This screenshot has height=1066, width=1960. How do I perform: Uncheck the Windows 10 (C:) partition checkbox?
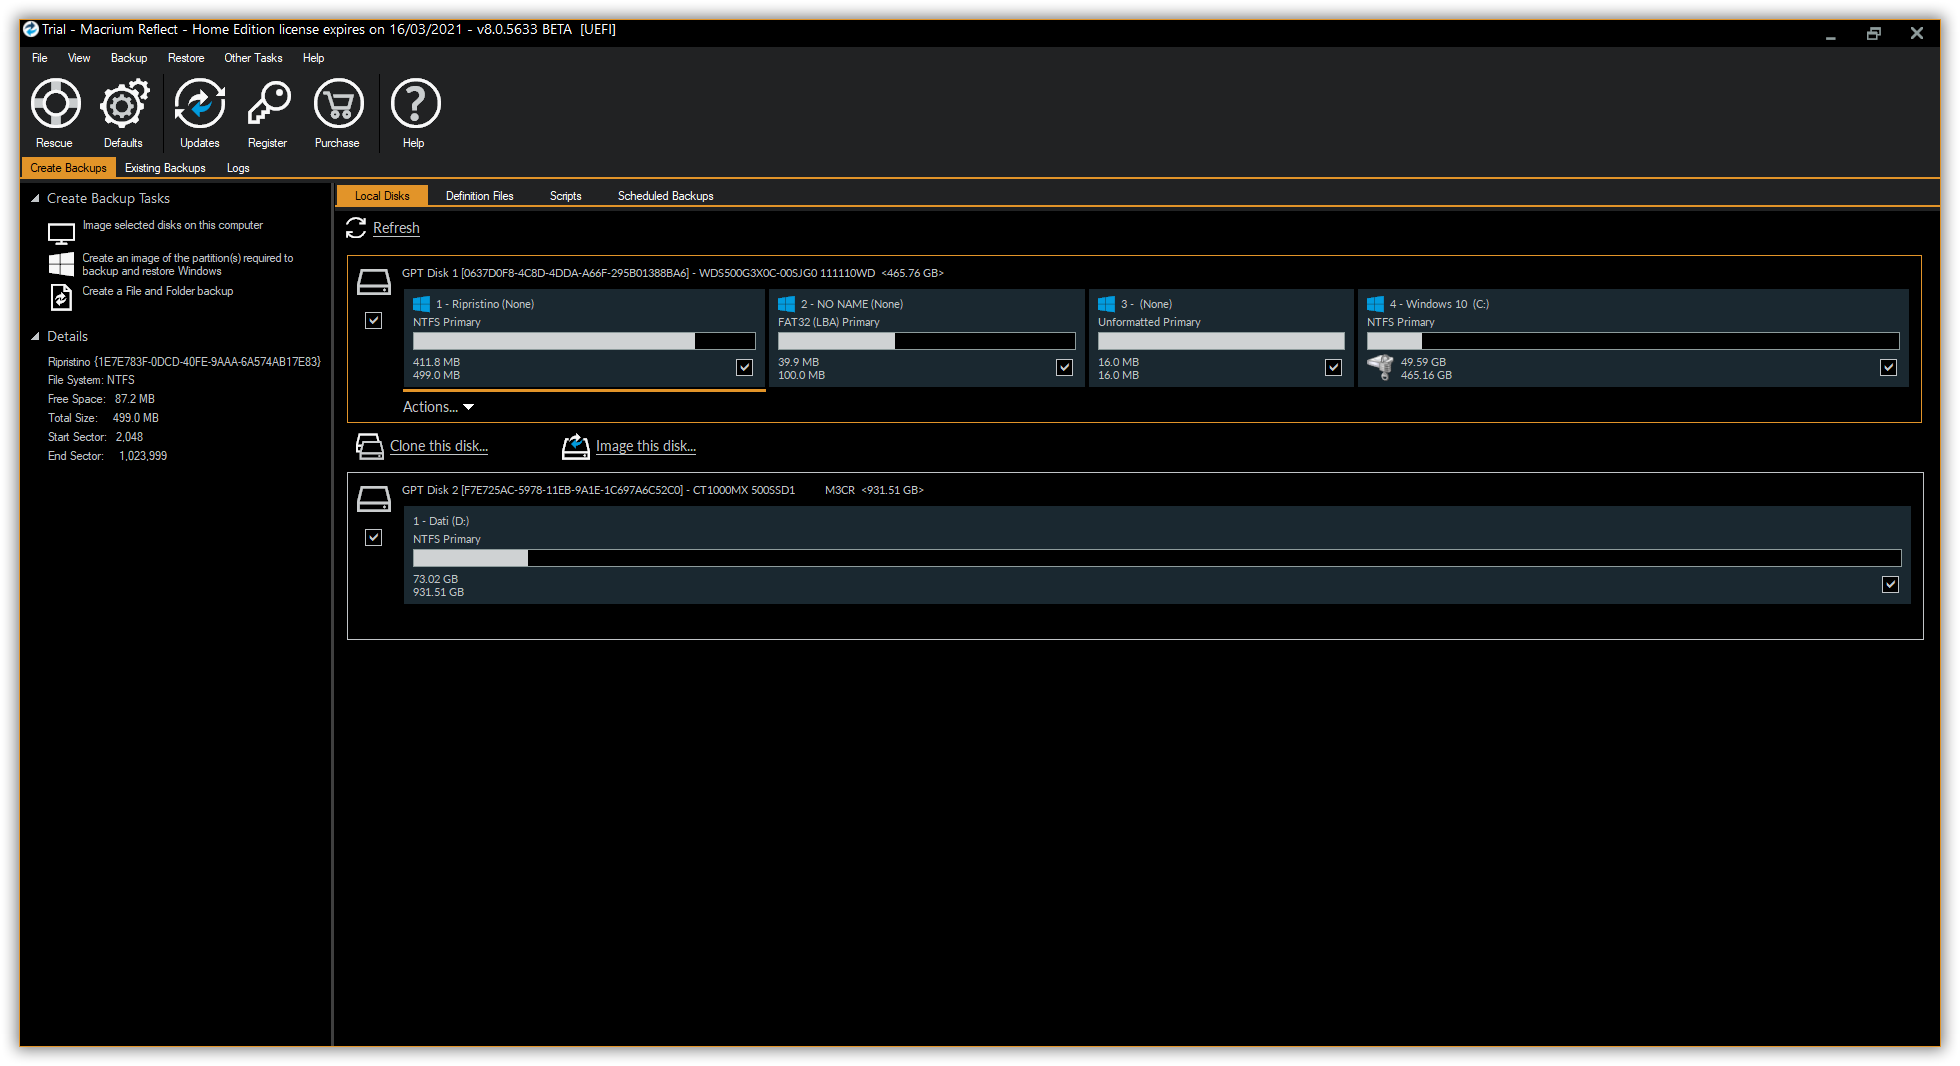pyautogui.click(x=1889, y=368)
